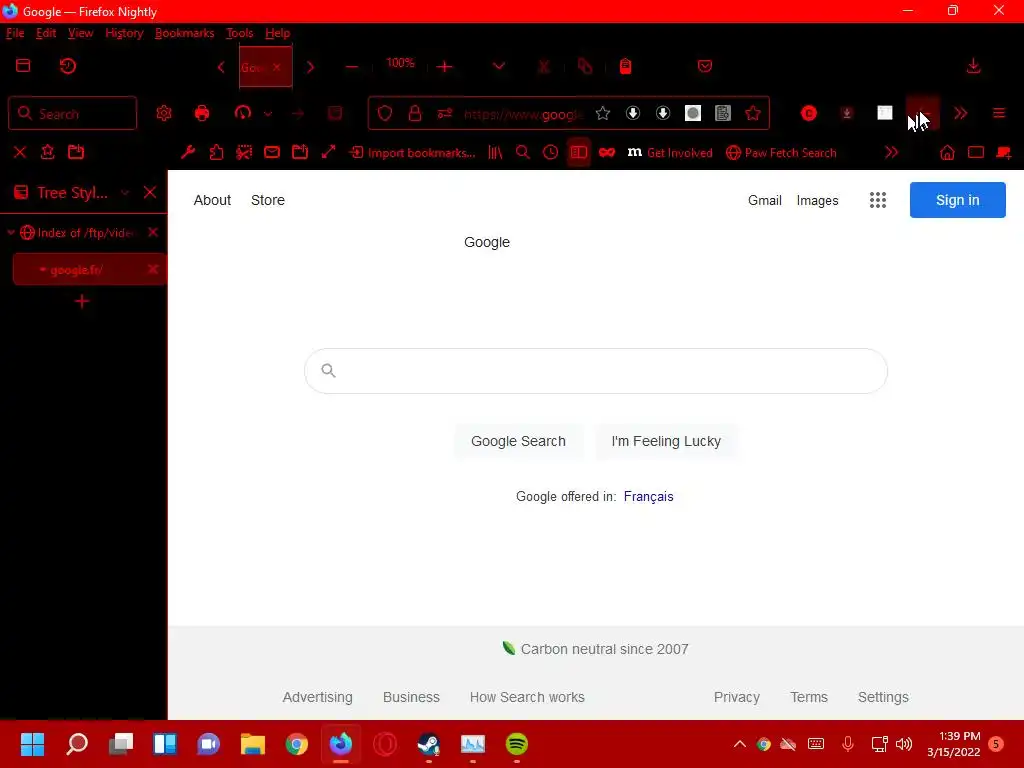Click the magnifier icon in bookmarks toolbar
This screenshot has width=1024, height=768.
[522, 152]
